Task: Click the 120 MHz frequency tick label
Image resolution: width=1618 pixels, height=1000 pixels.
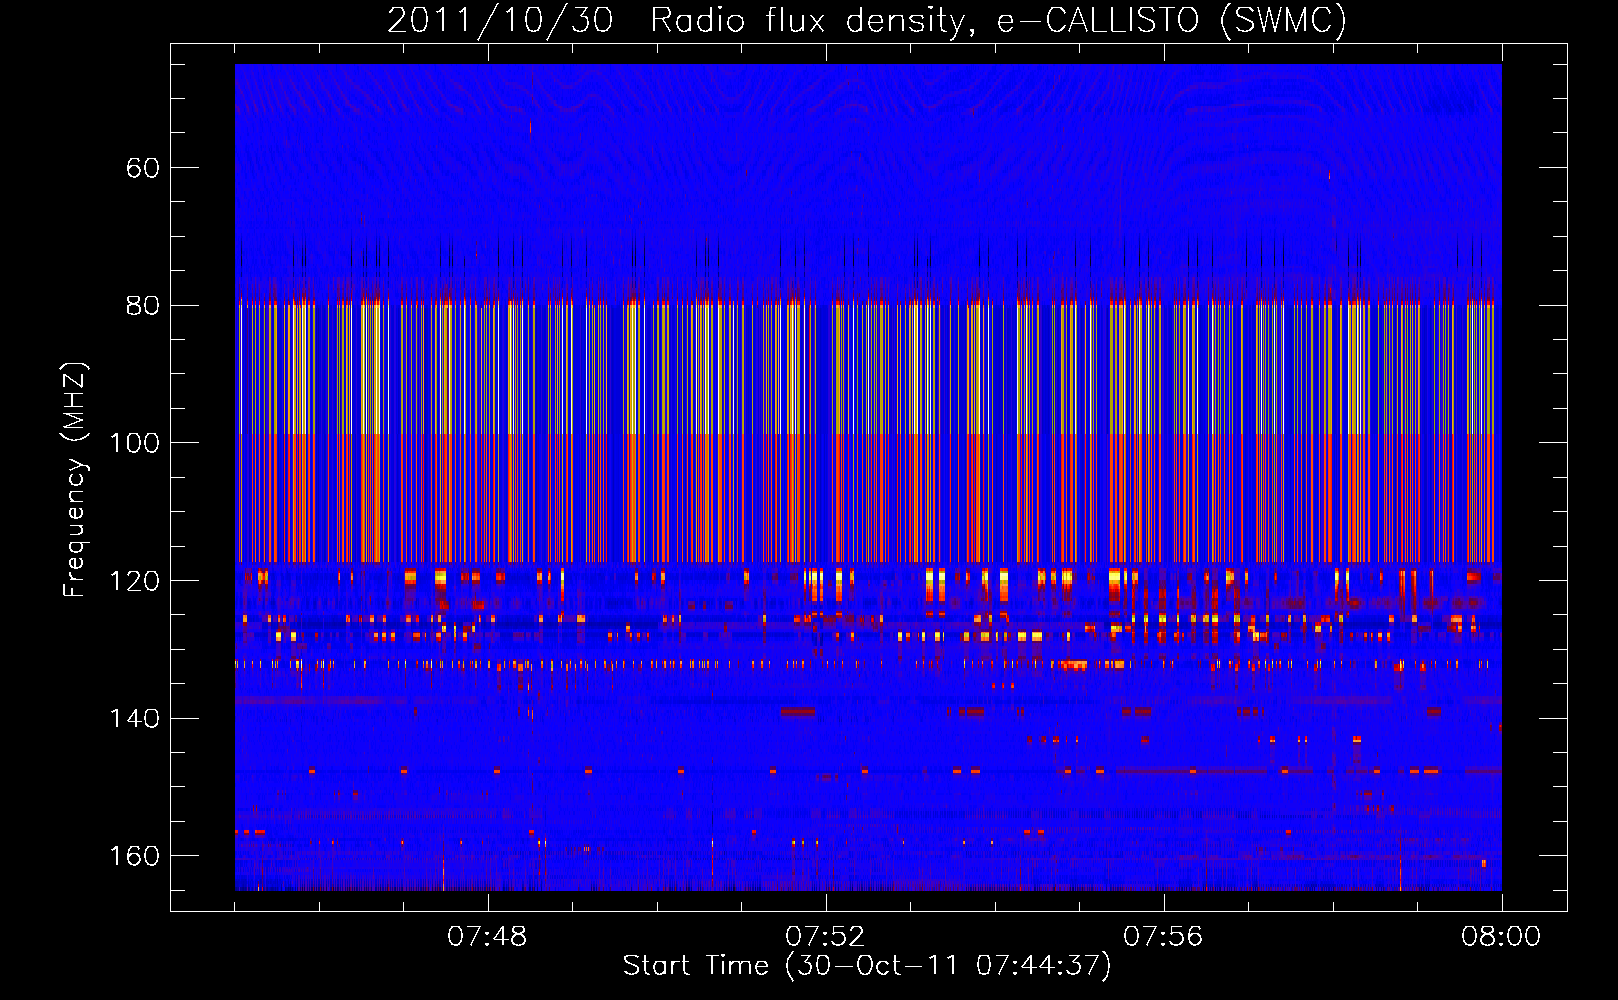Action: (x=134, y=581)
